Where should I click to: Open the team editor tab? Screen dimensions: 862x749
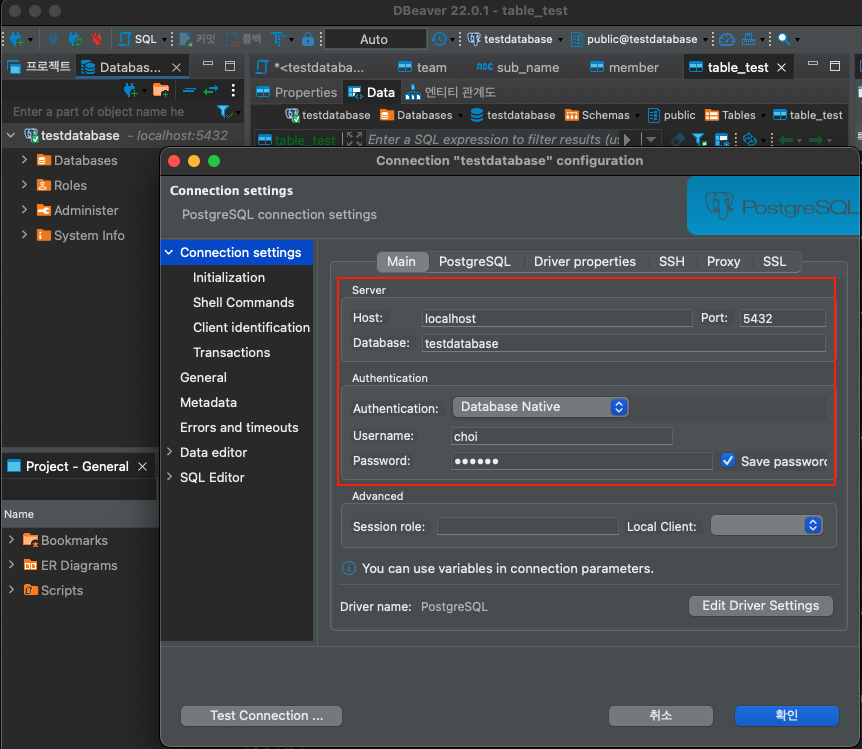coord(422,67)
